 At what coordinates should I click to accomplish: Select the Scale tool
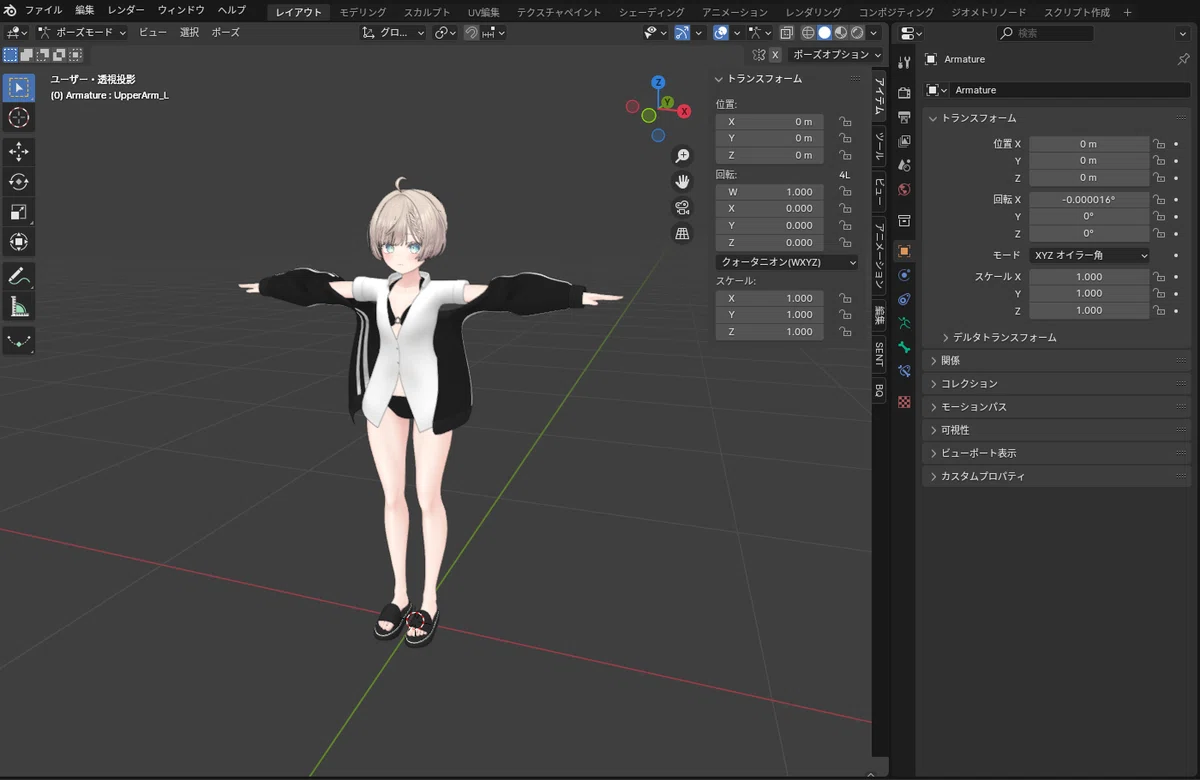[18, 212]
